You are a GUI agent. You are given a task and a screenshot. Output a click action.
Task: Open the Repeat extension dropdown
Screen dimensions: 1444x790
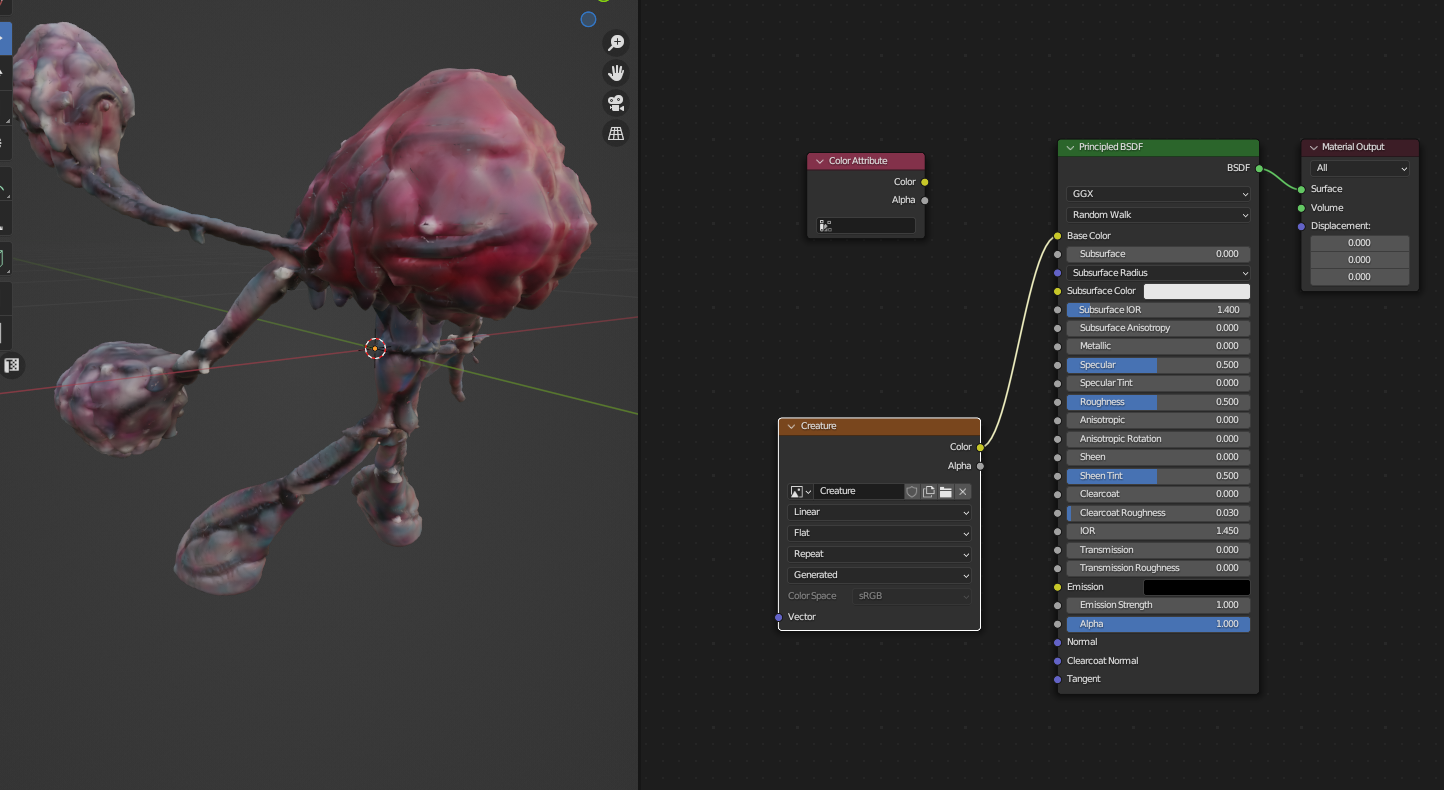point(879,554)
